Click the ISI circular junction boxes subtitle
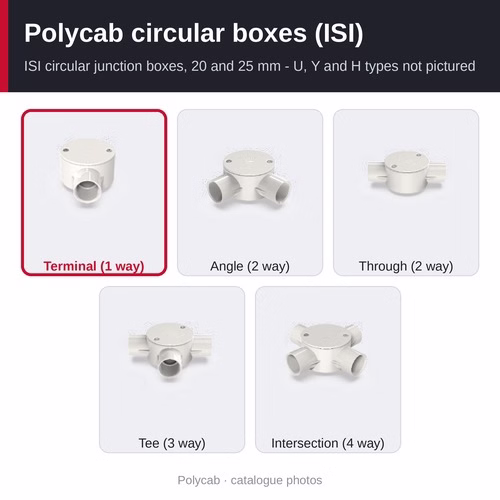 (x=250, y=66)
